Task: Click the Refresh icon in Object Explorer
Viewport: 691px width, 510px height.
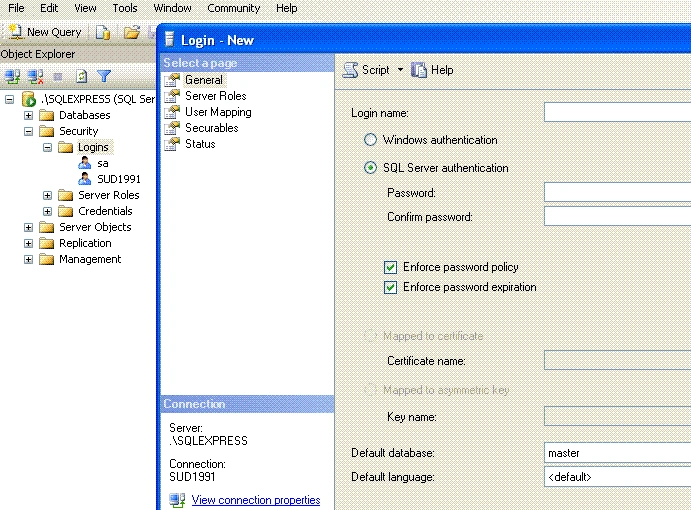Action: [81, 77]
